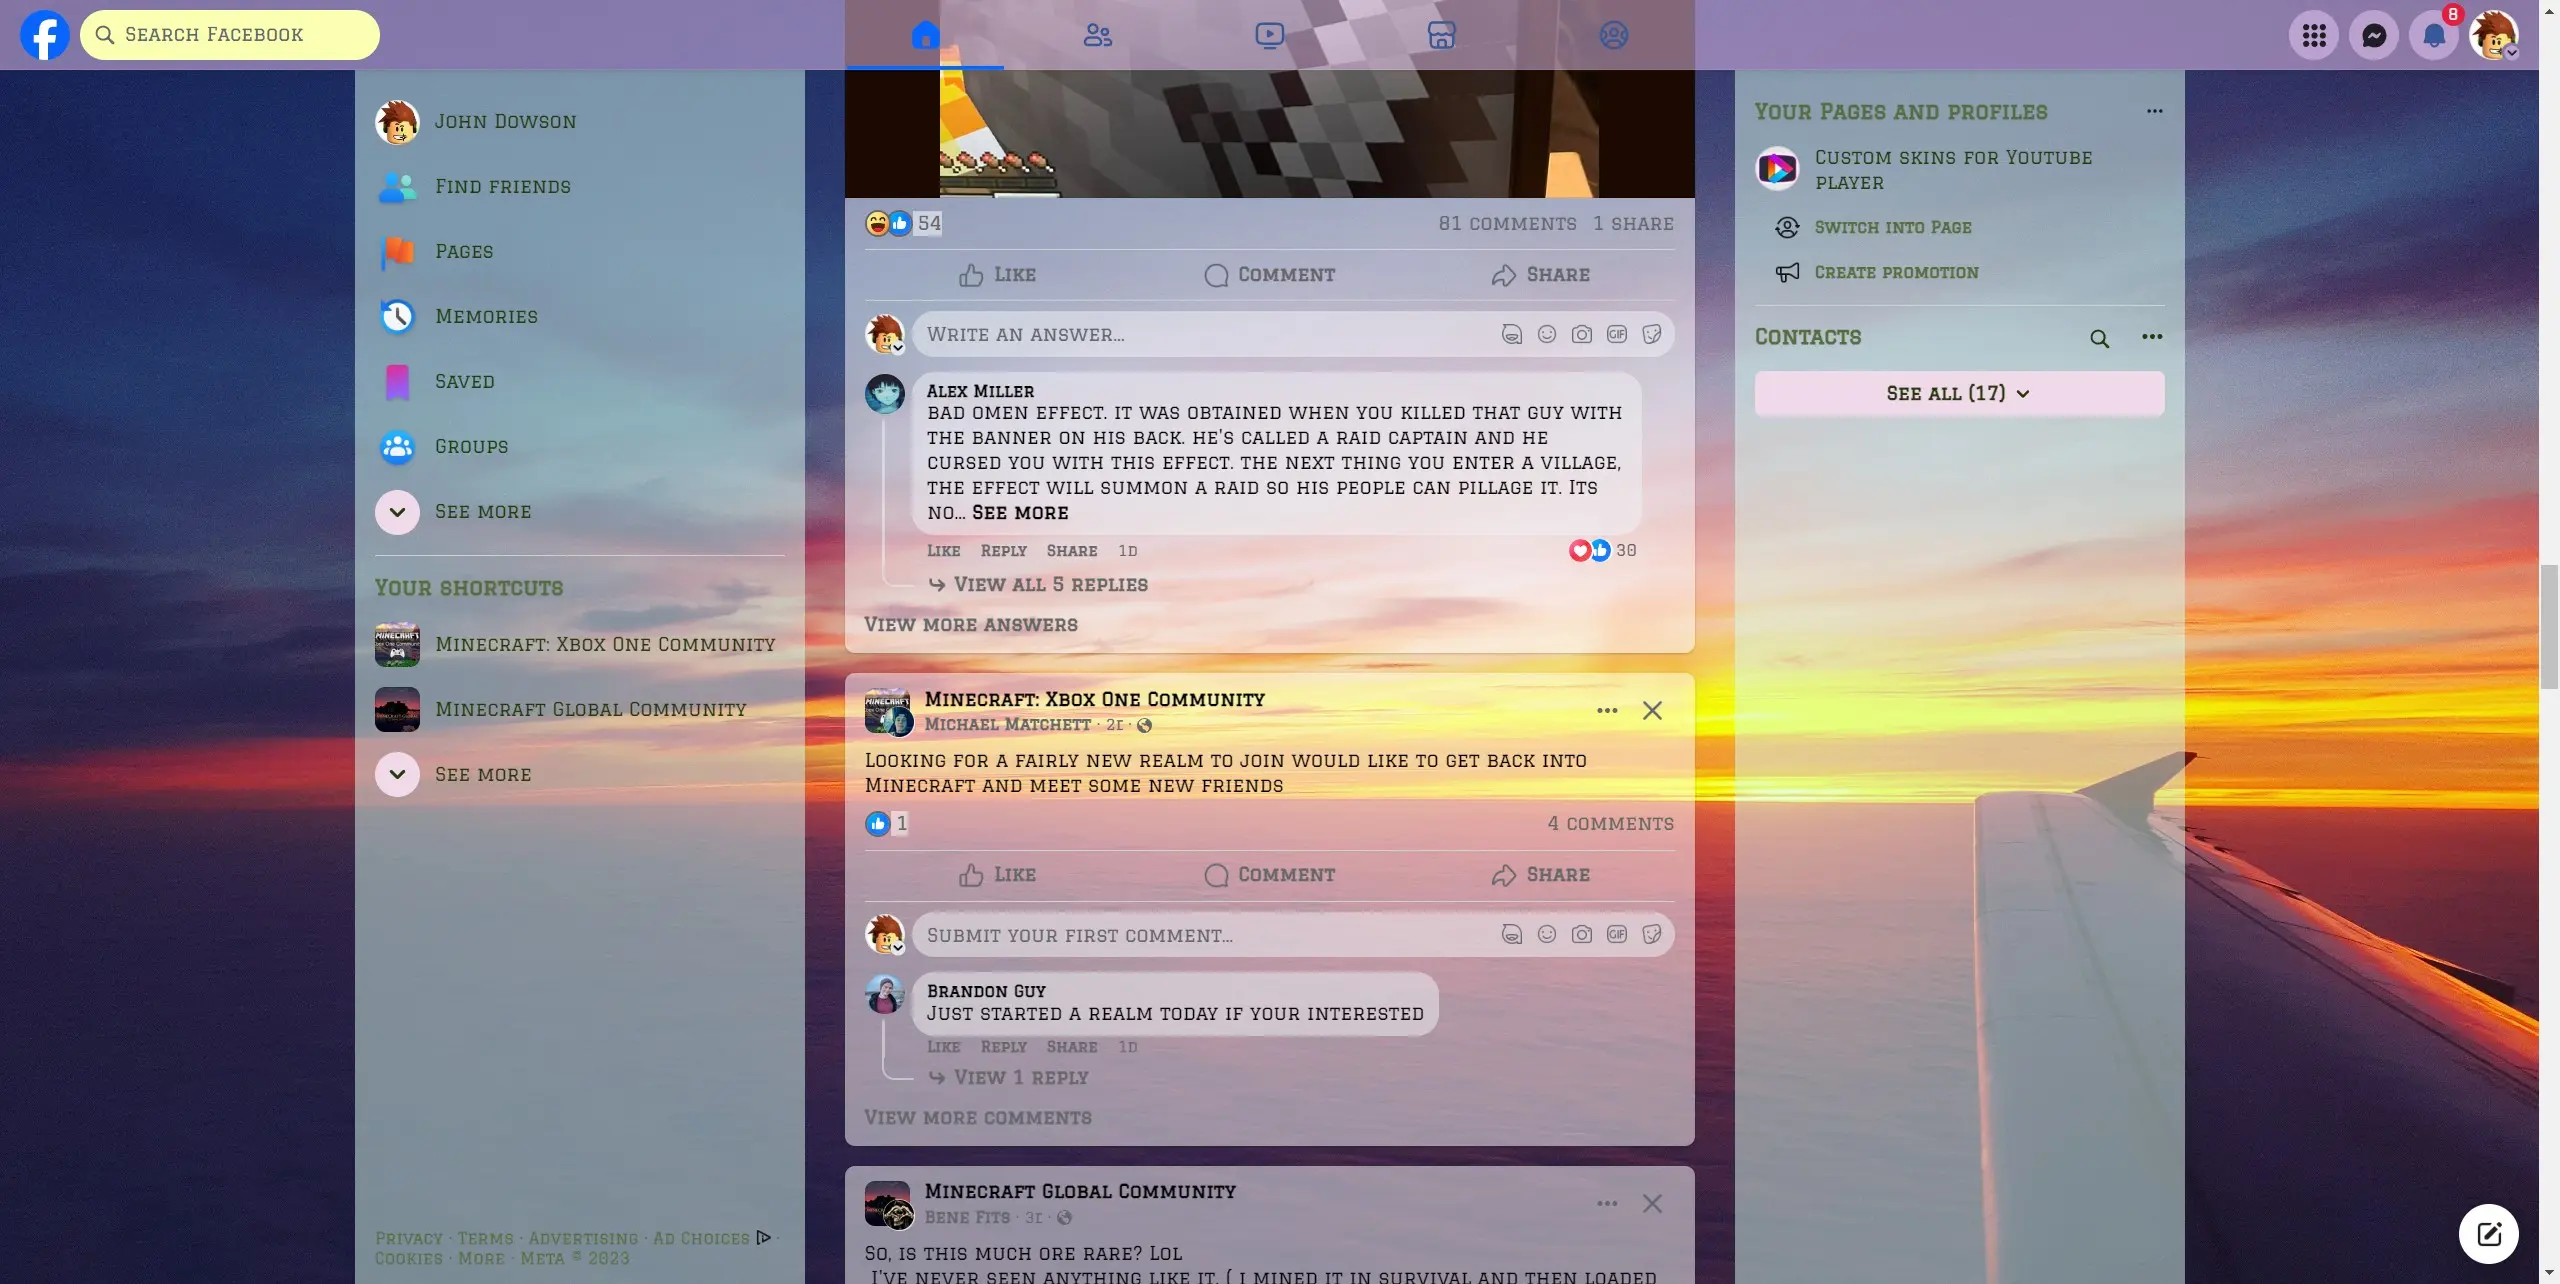Insert emoji in Write an answer box
This screenshot has width=2560, height=1284.
click(1546, 335)
